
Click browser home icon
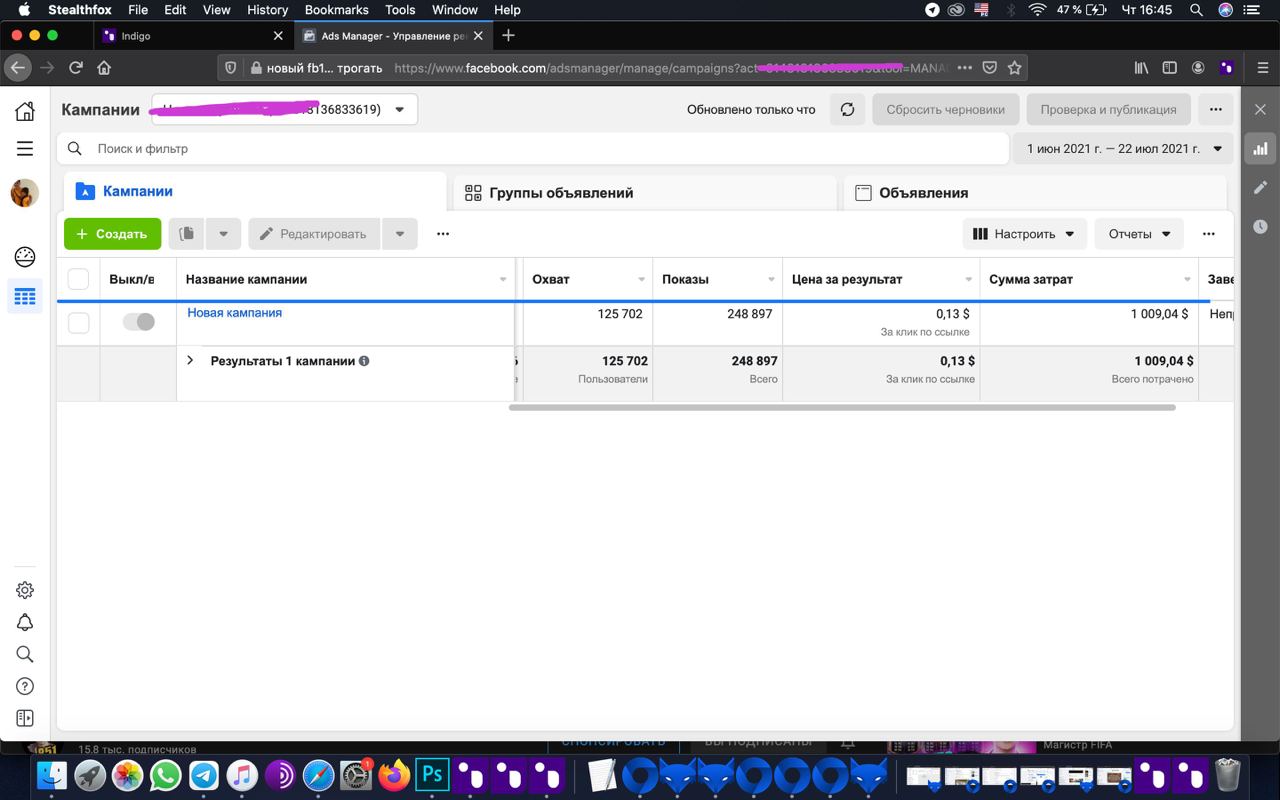click(x=104, y=68)
